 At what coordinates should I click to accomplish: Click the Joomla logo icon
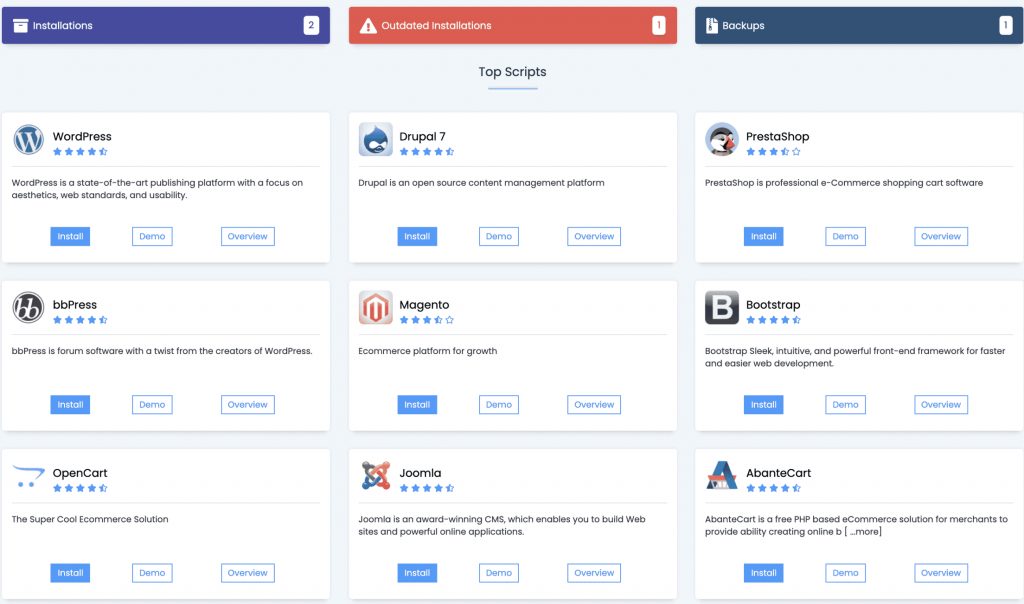375,476
